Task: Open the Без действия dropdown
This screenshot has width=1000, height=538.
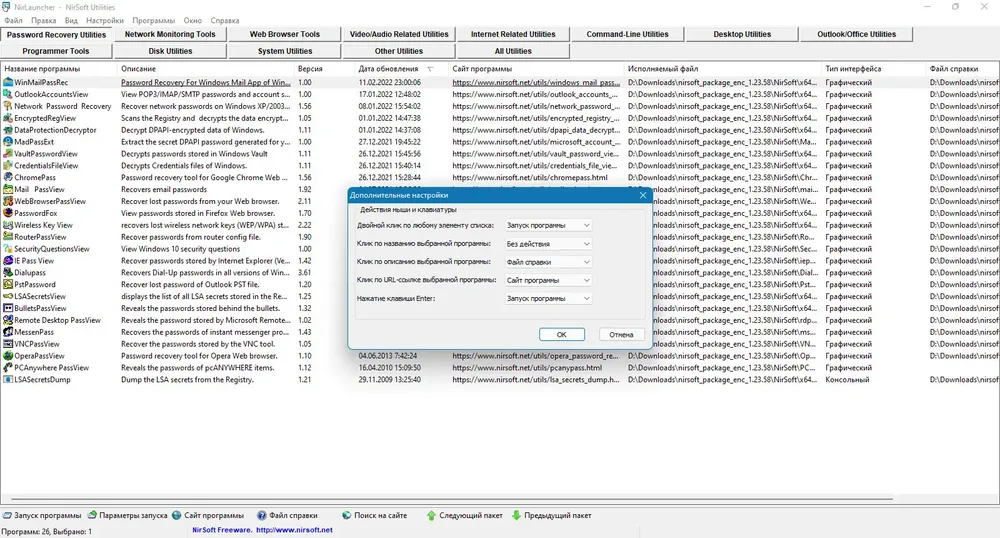Action: 548,244
